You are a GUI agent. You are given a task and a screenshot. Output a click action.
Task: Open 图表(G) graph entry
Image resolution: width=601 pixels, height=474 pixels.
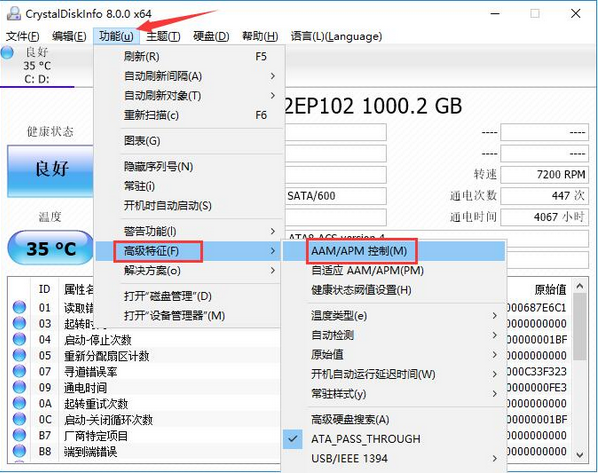pyautogui.click(x=190, y=141)
